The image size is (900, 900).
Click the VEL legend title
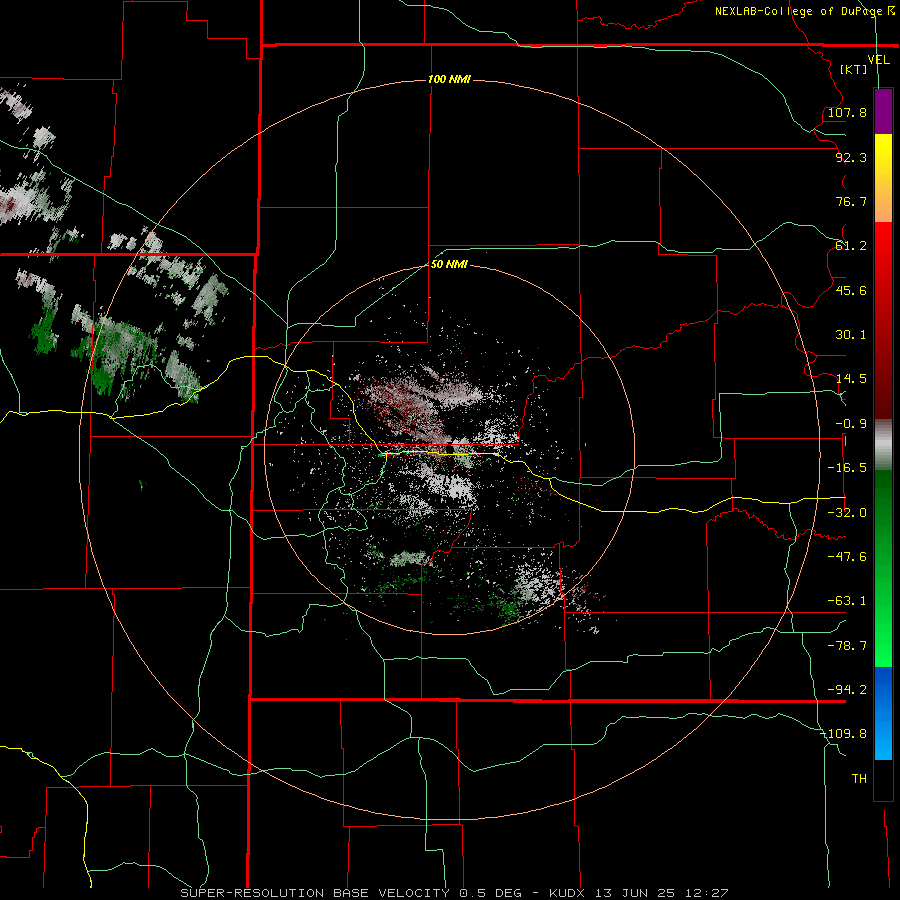pos(878,60)
